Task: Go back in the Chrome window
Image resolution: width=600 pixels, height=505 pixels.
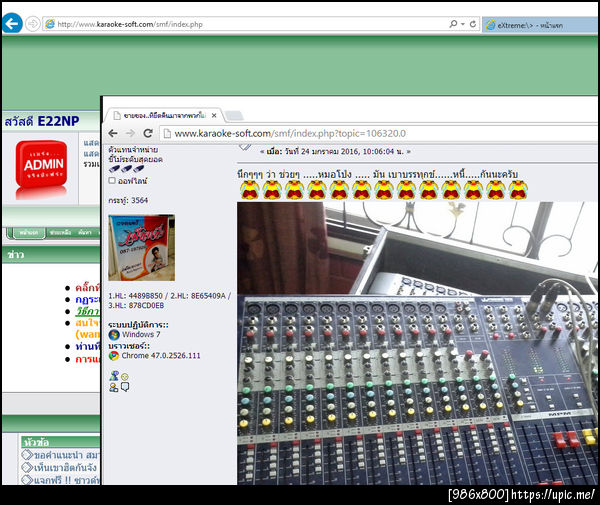Action: [113, 133]
